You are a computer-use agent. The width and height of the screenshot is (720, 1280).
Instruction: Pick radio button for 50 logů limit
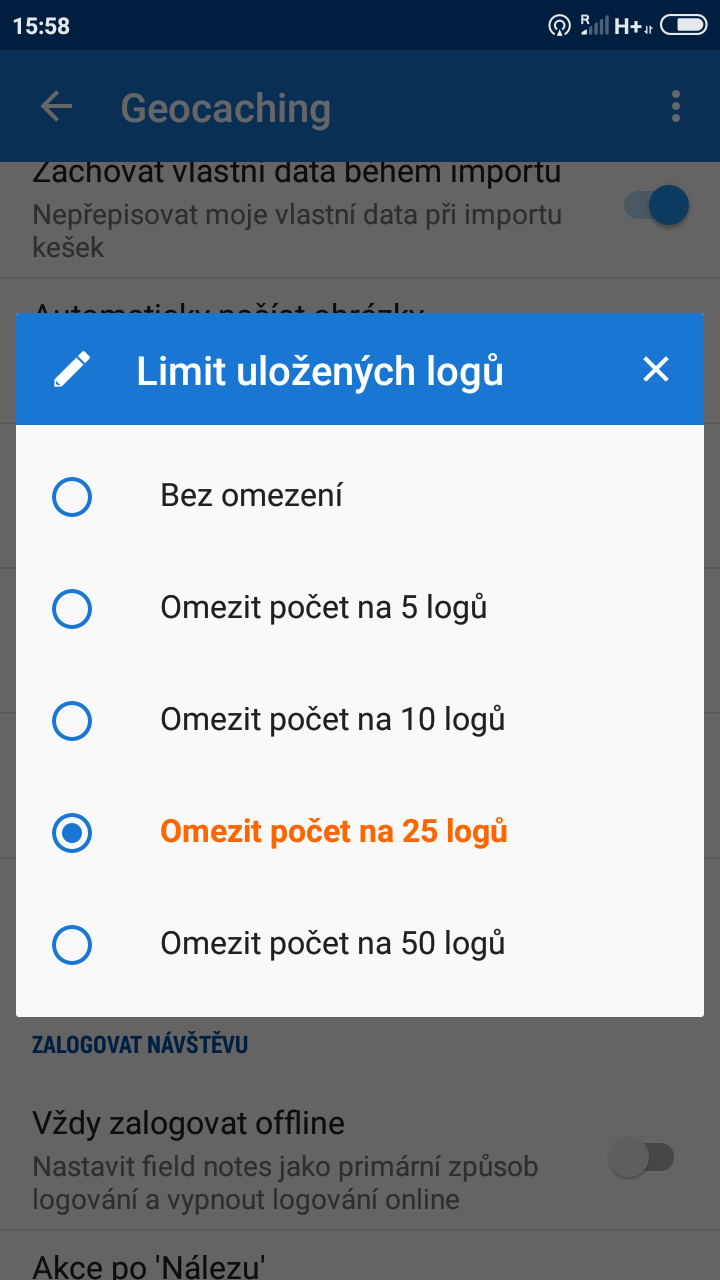[72, 944]
